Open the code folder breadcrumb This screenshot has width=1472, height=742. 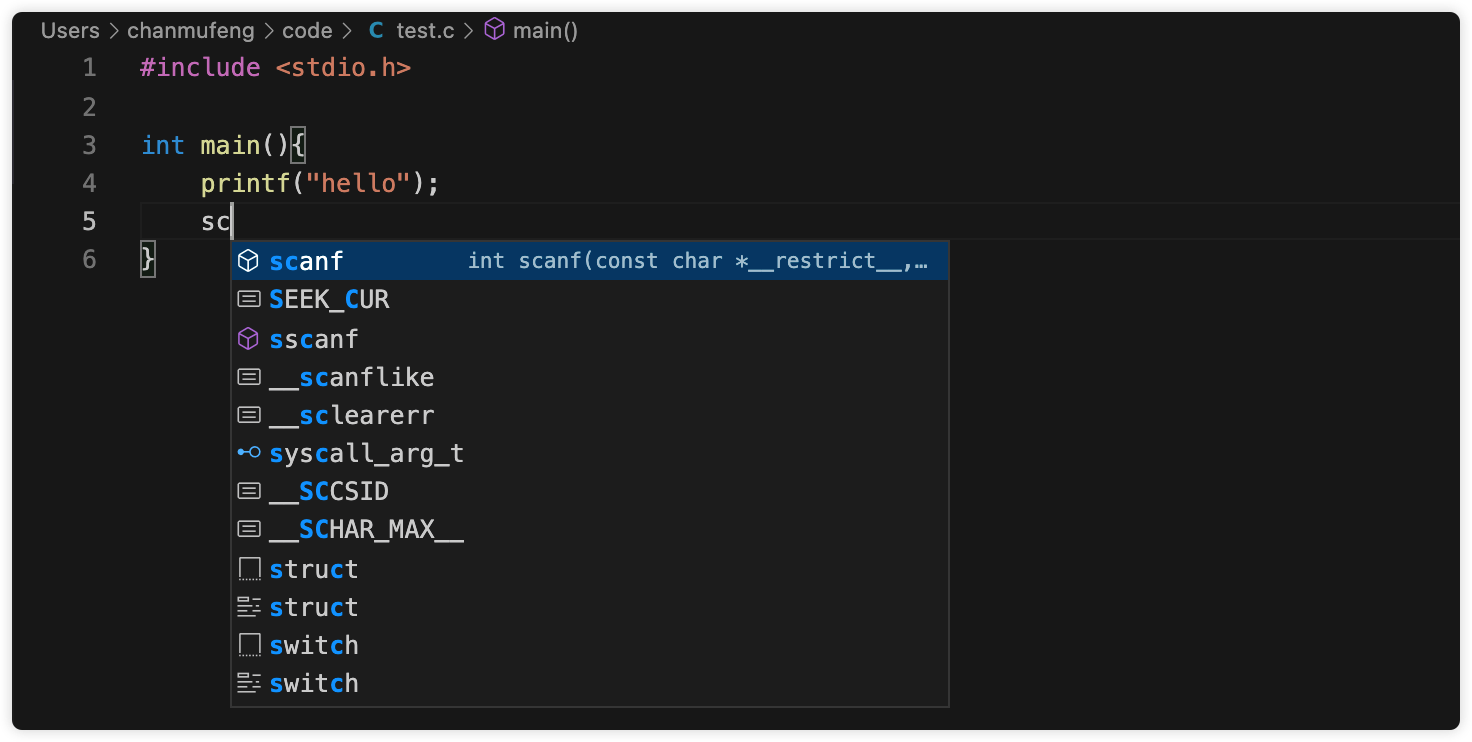click(x=307, y=31)
